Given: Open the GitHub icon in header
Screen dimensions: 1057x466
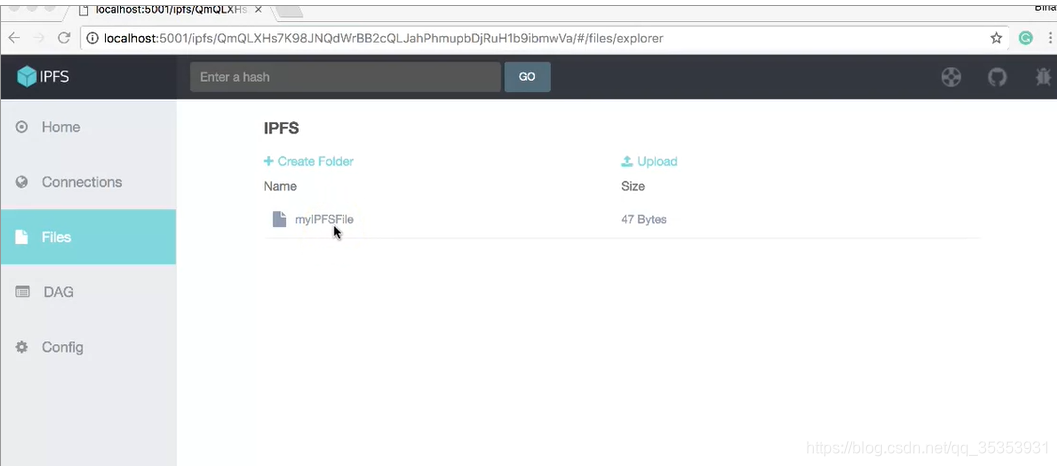Looking at the screenshot, I should pyautogui.click(x=997, y=77).
